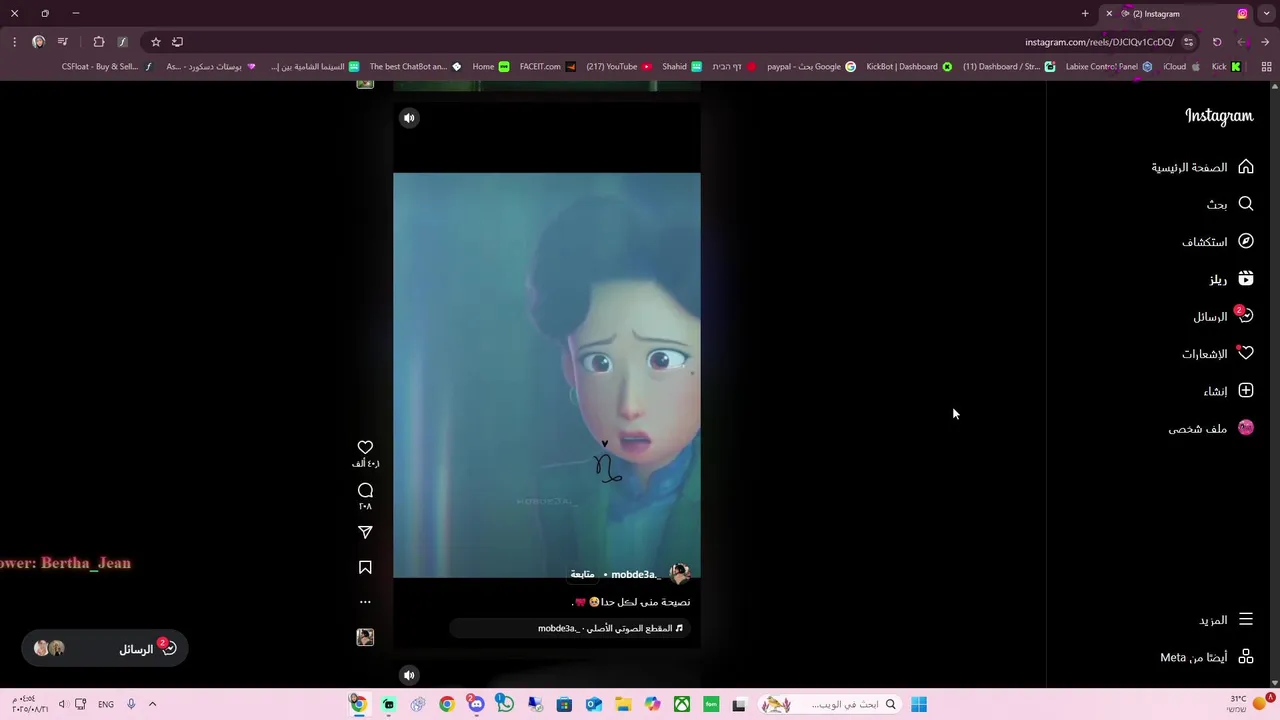Open tab search dropdown arrow
Viewport: 1280px width, 720px height.
(1266, 14)
